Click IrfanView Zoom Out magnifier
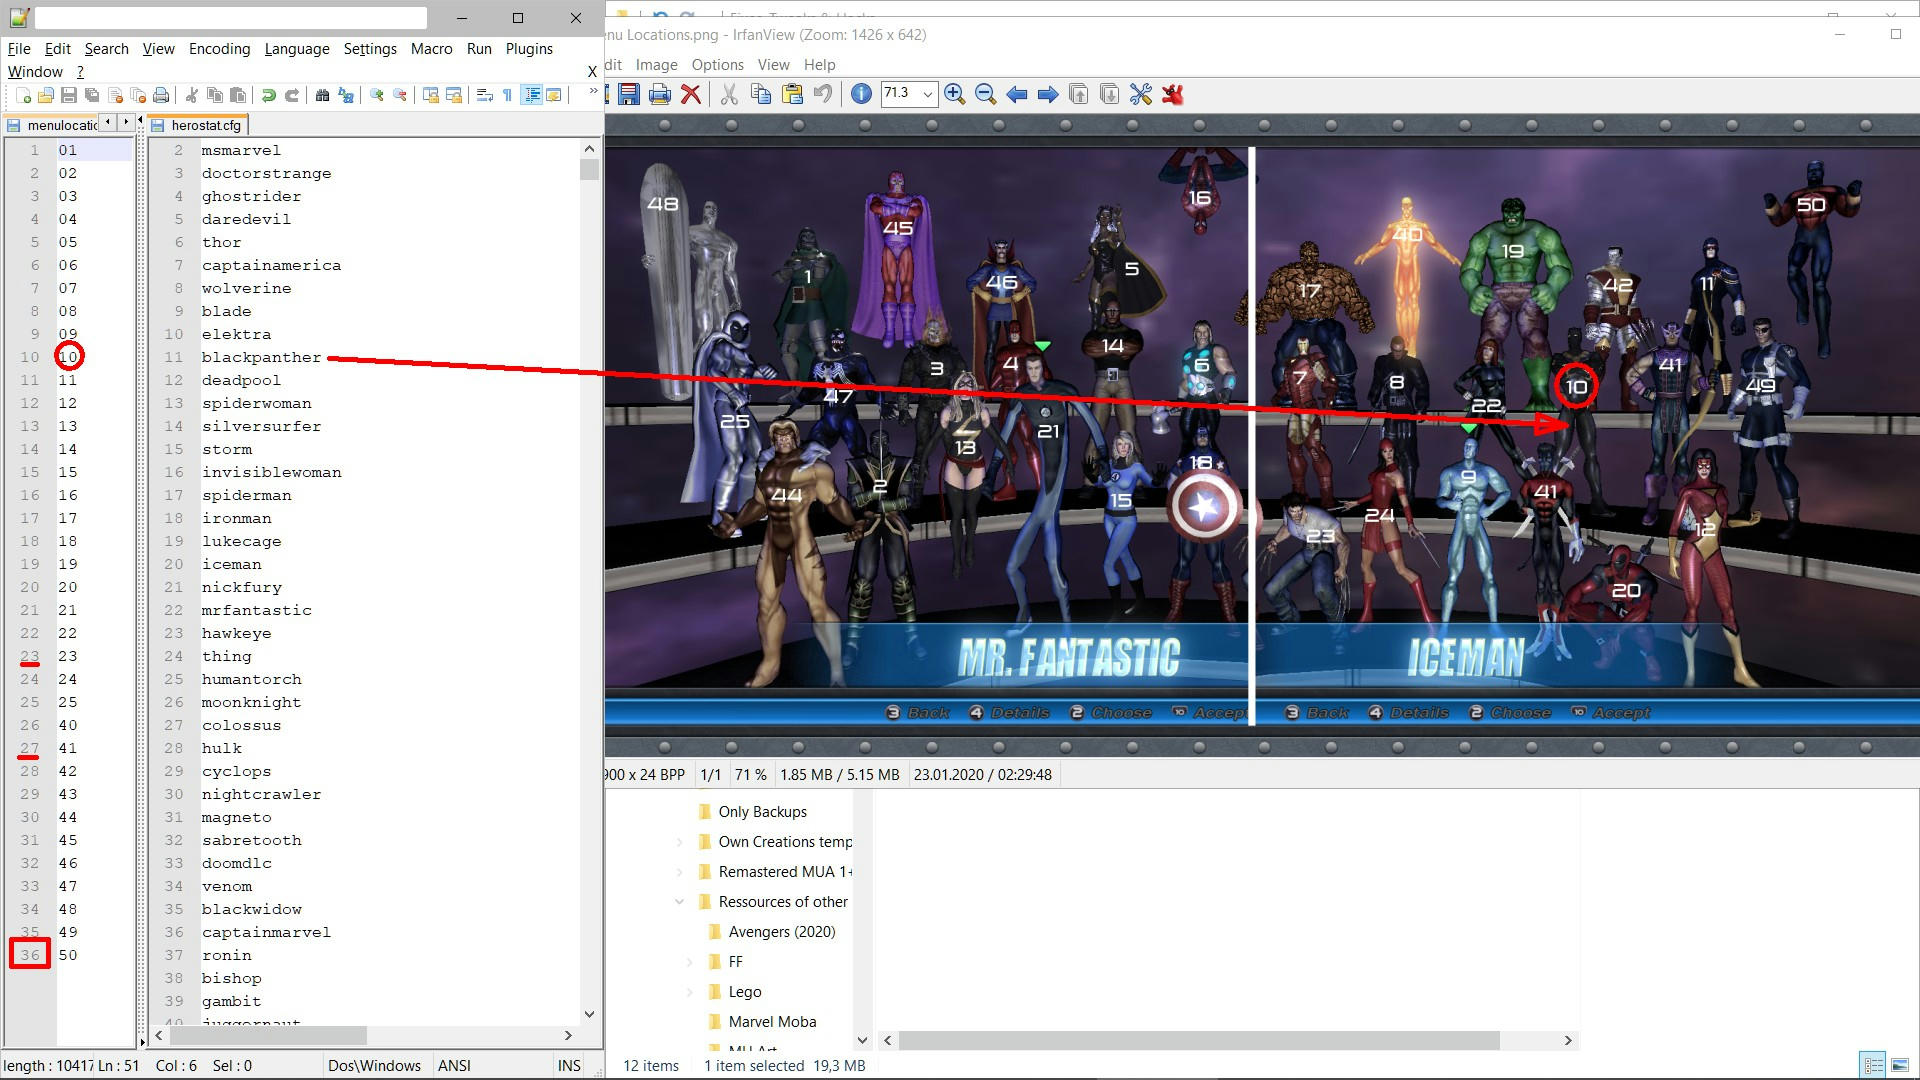This screenshot has width=1920, height=1080. click(985, 94)
